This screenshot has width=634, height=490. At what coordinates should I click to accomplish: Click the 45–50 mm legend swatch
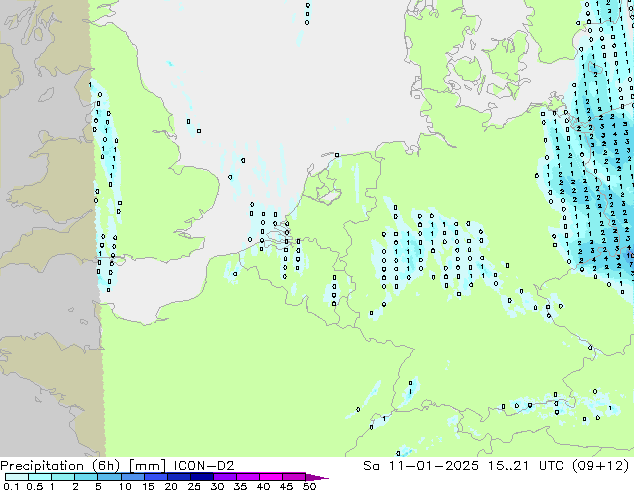click(x=294, y=477)
